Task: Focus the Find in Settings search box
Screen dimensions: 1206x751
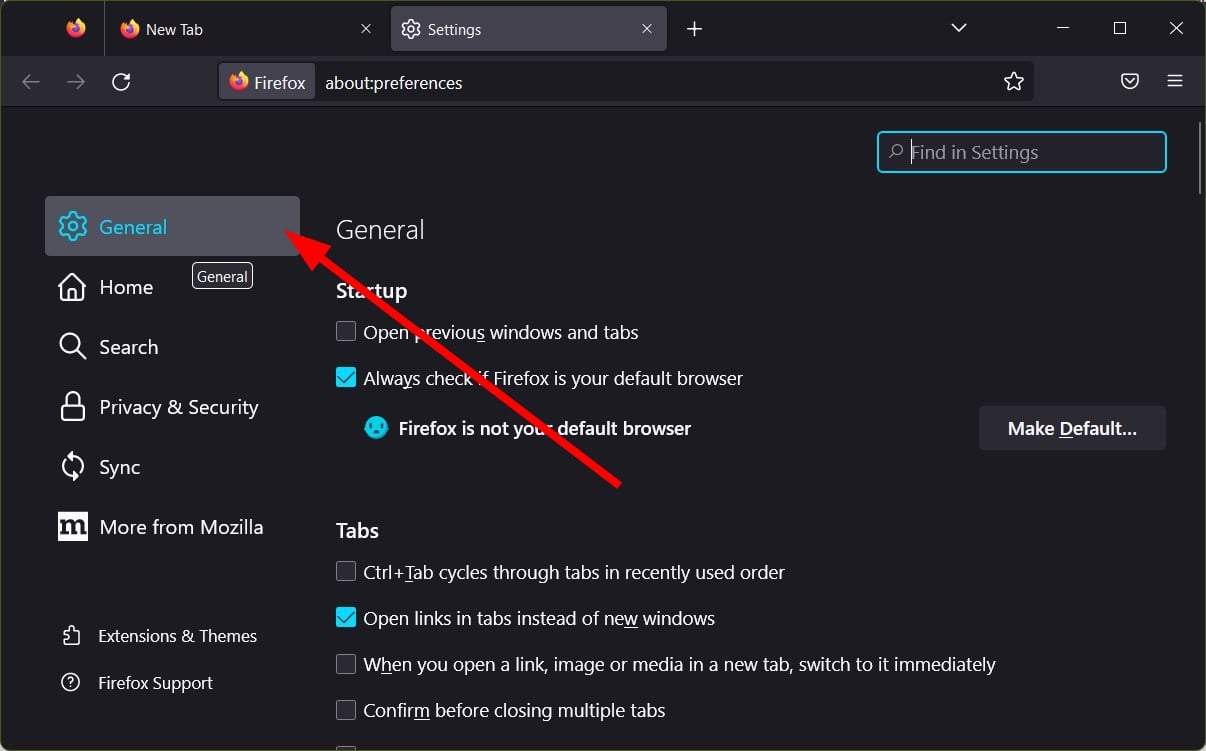Action: coord(1022,152)
